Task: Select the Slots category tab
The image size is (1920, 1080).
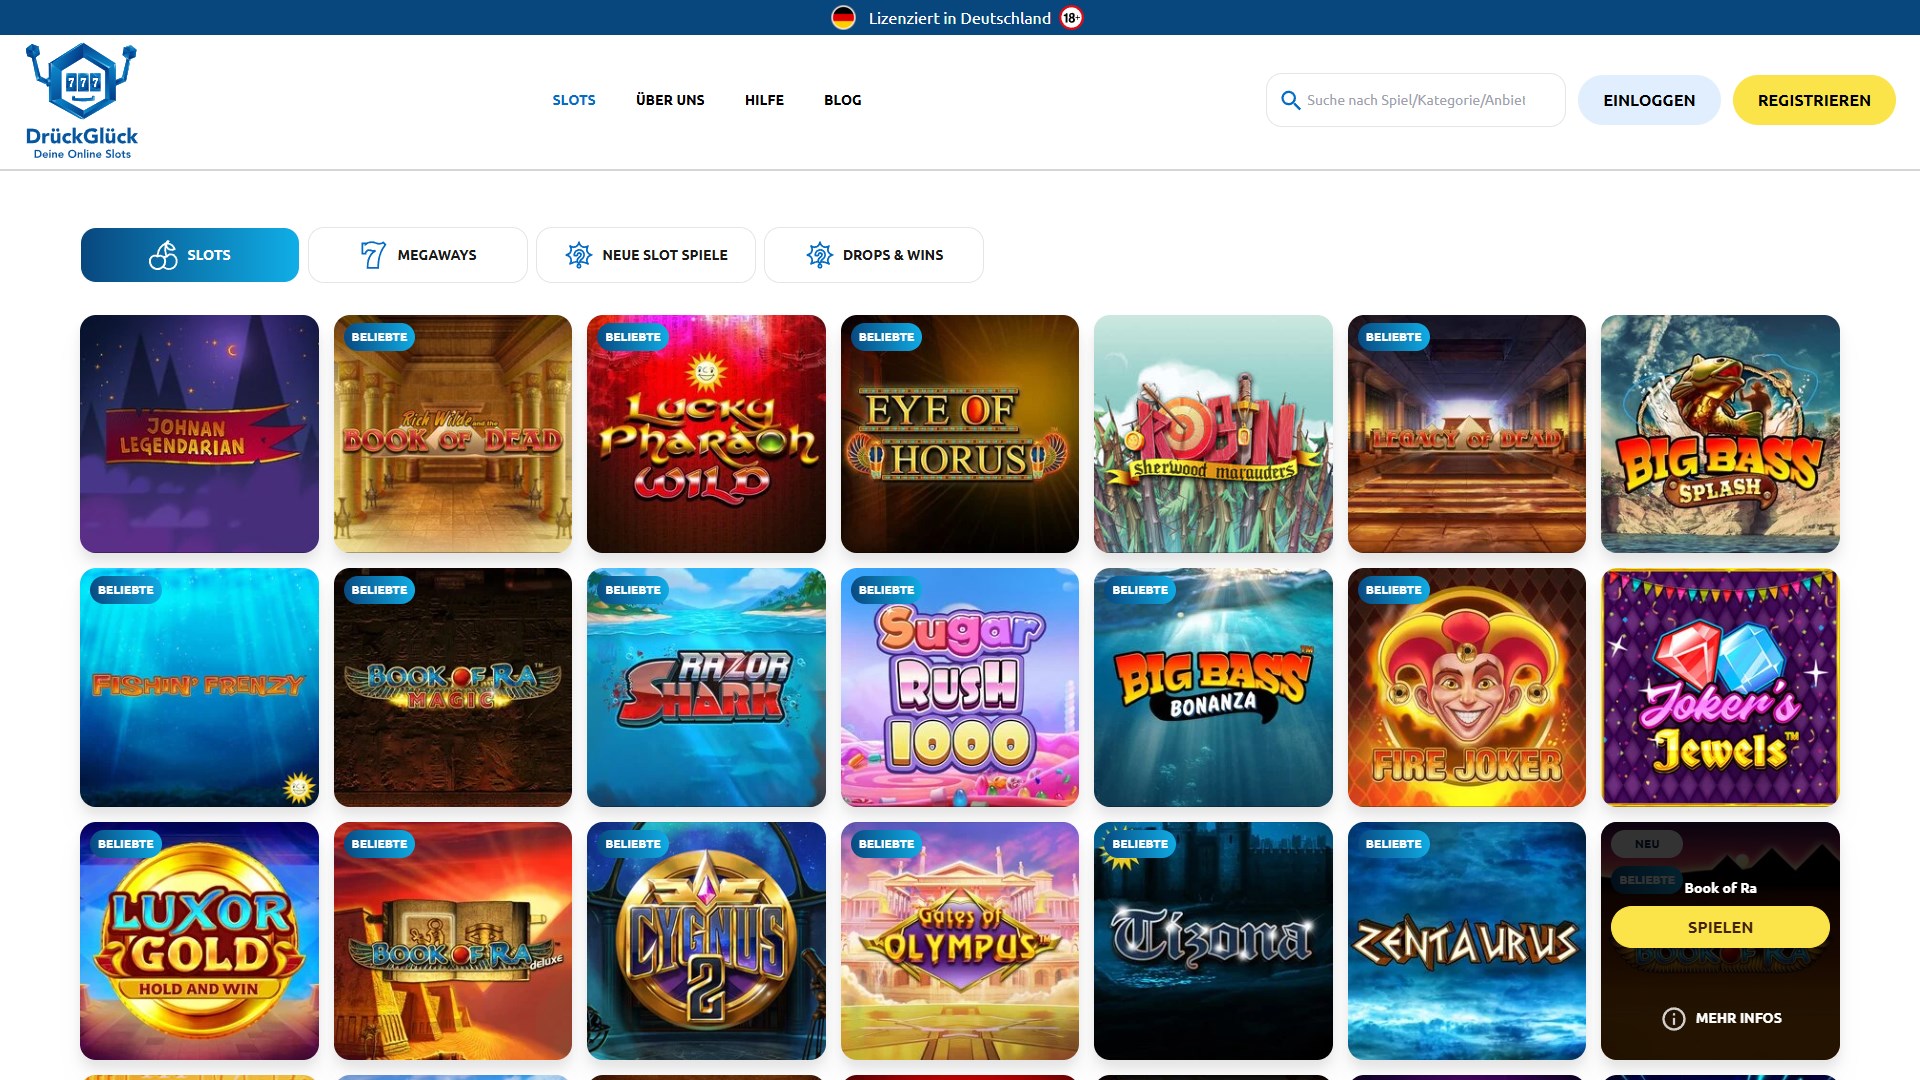Action: coord(190,255)
